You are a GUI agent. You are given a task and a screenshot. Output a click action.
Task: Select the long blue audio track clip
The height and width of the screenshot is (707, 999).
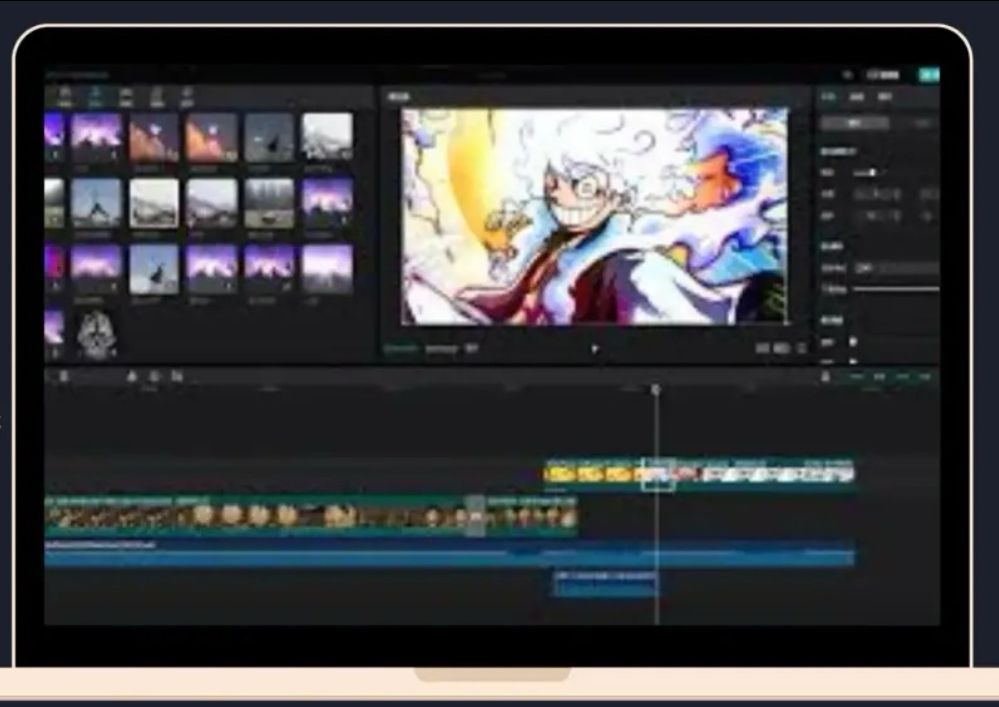tap(450, 556)
